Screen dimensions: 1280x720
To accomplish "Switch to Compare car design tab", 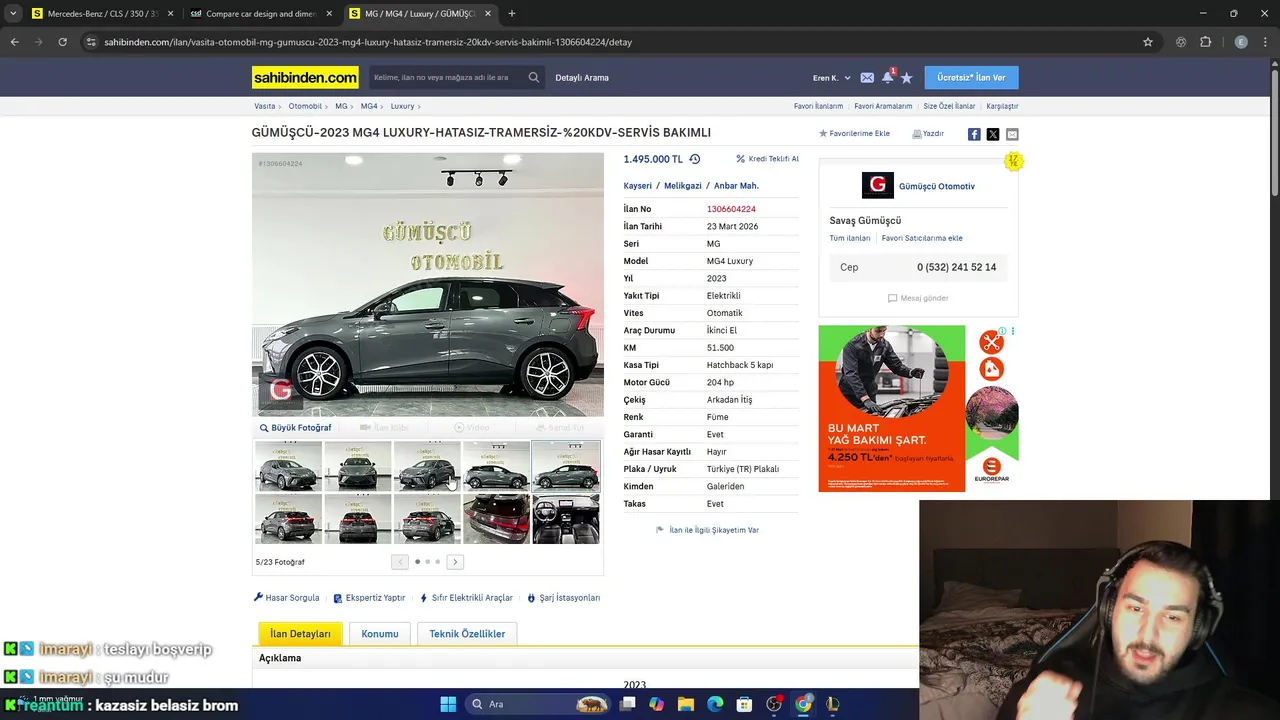I will pyautogui.click(x=260, y=14).
